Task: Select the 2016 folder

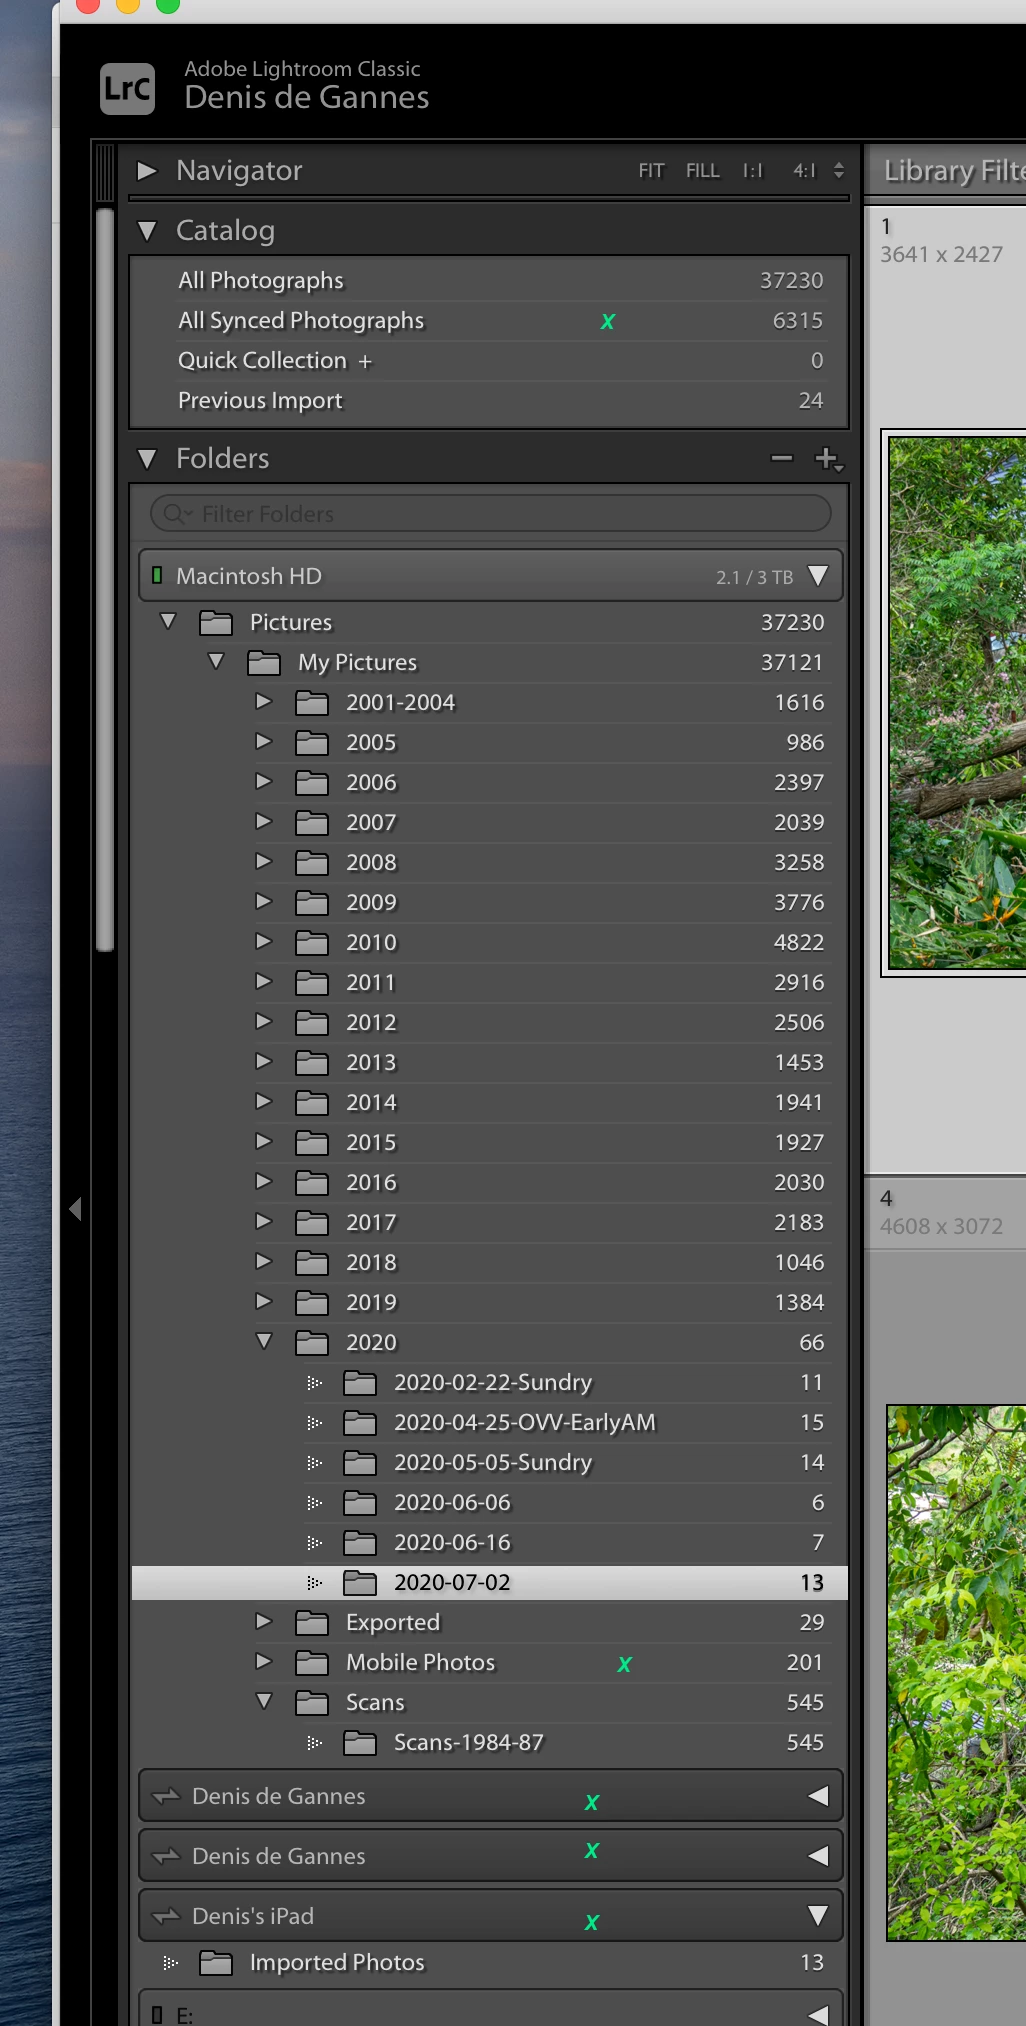Action: click(489, 1183)
